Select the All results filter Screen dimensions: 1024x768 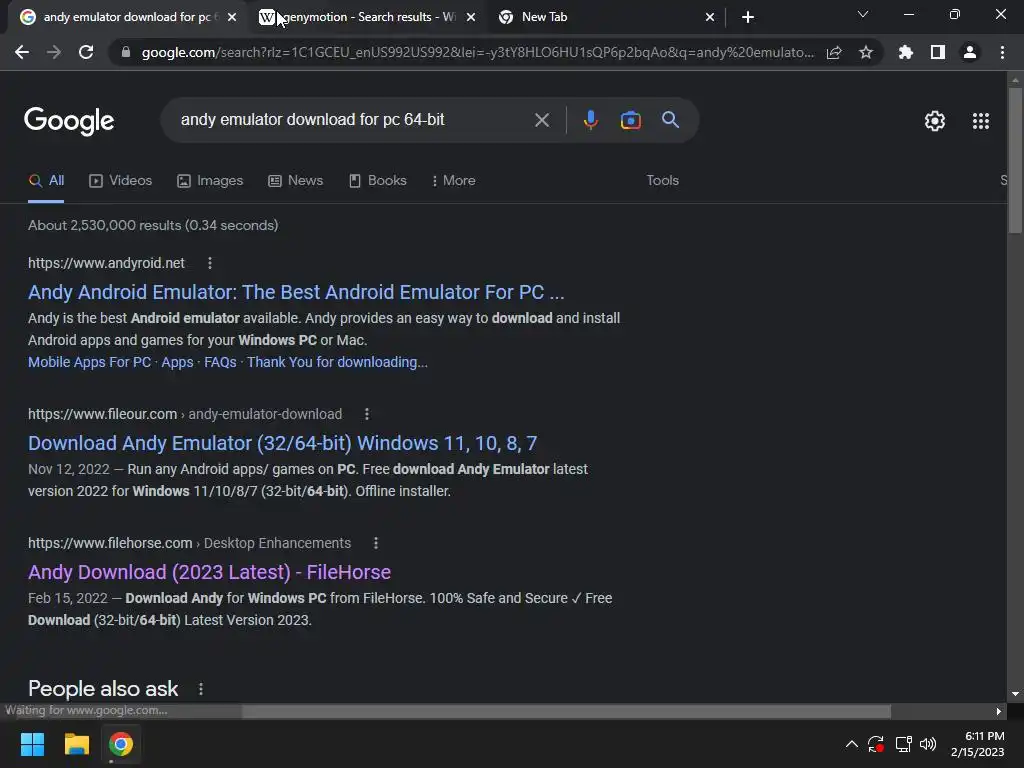click(x=46, y=181)
